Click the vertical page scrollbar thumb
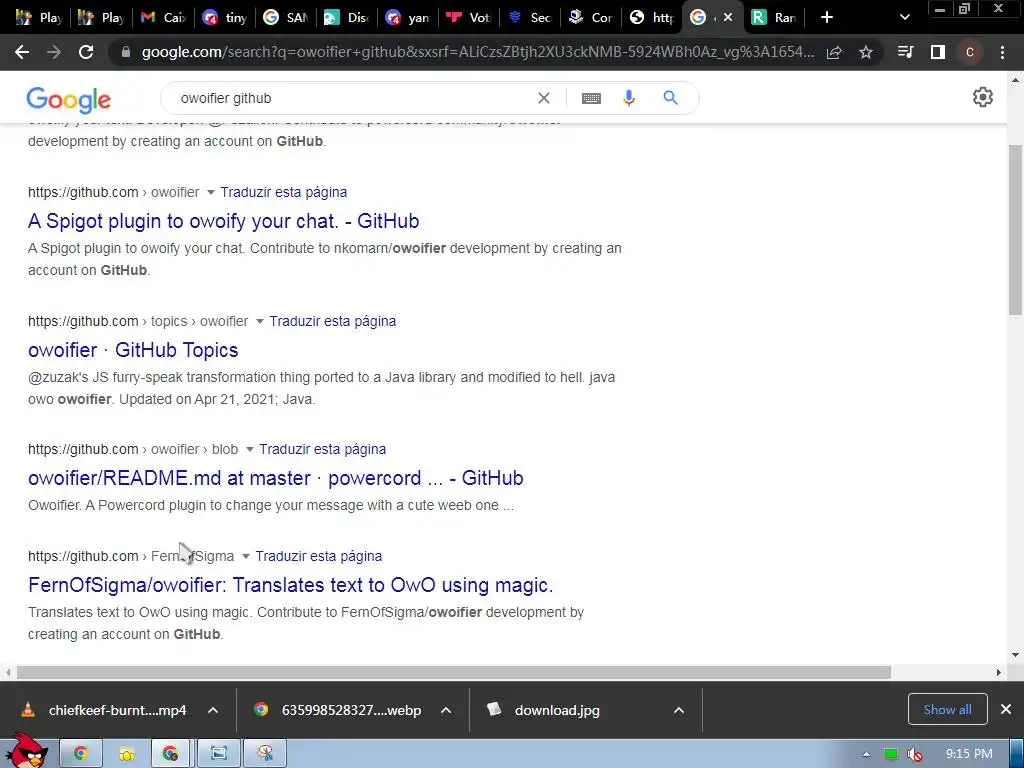 coord(1016,229)
